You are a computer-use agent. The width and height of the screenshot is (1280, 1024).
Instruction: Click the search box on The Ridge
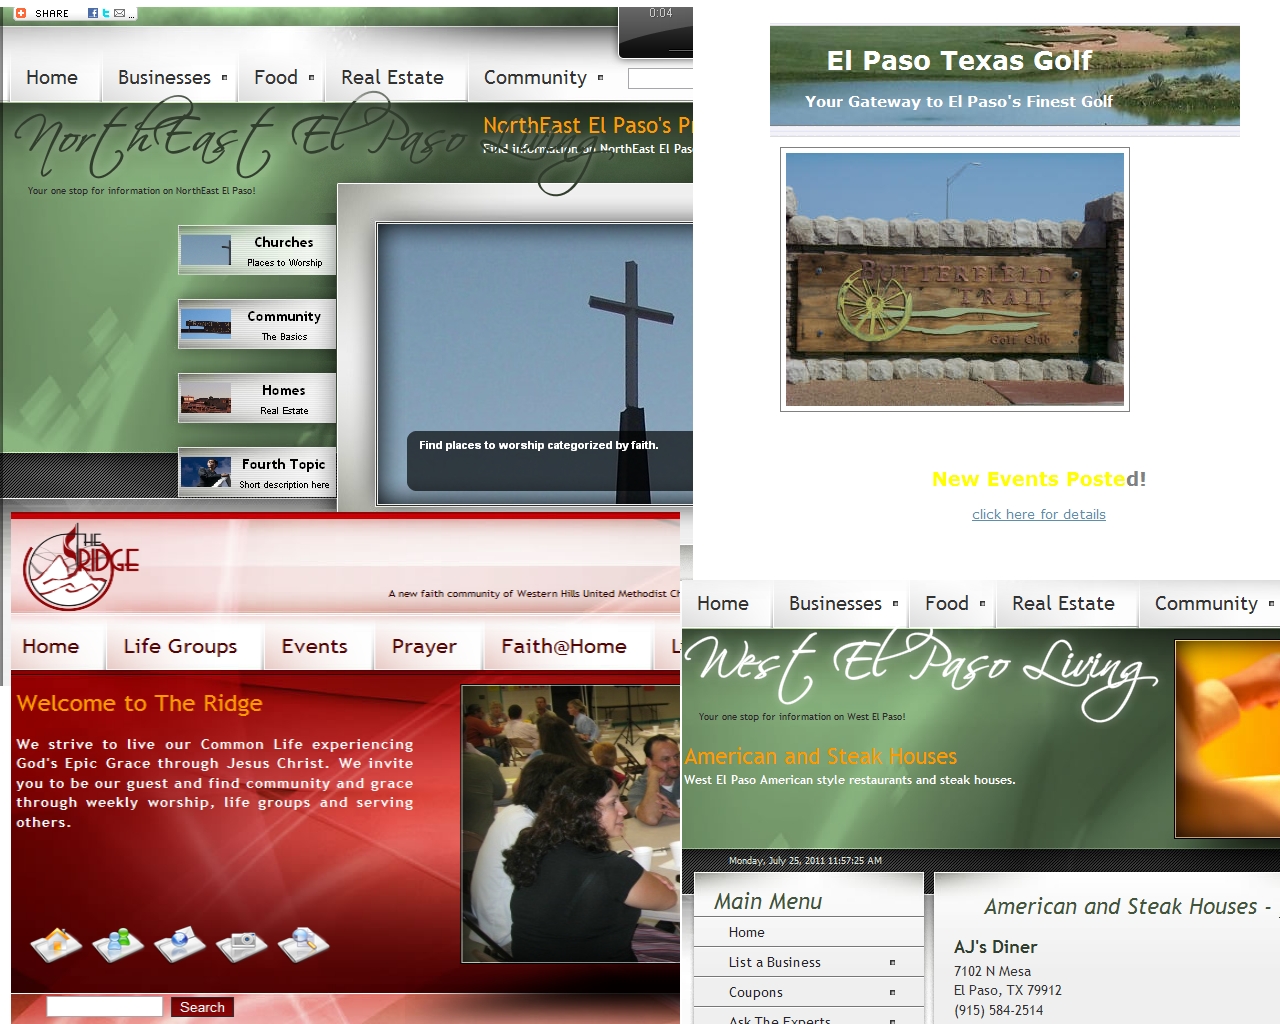click(105, 1006)
